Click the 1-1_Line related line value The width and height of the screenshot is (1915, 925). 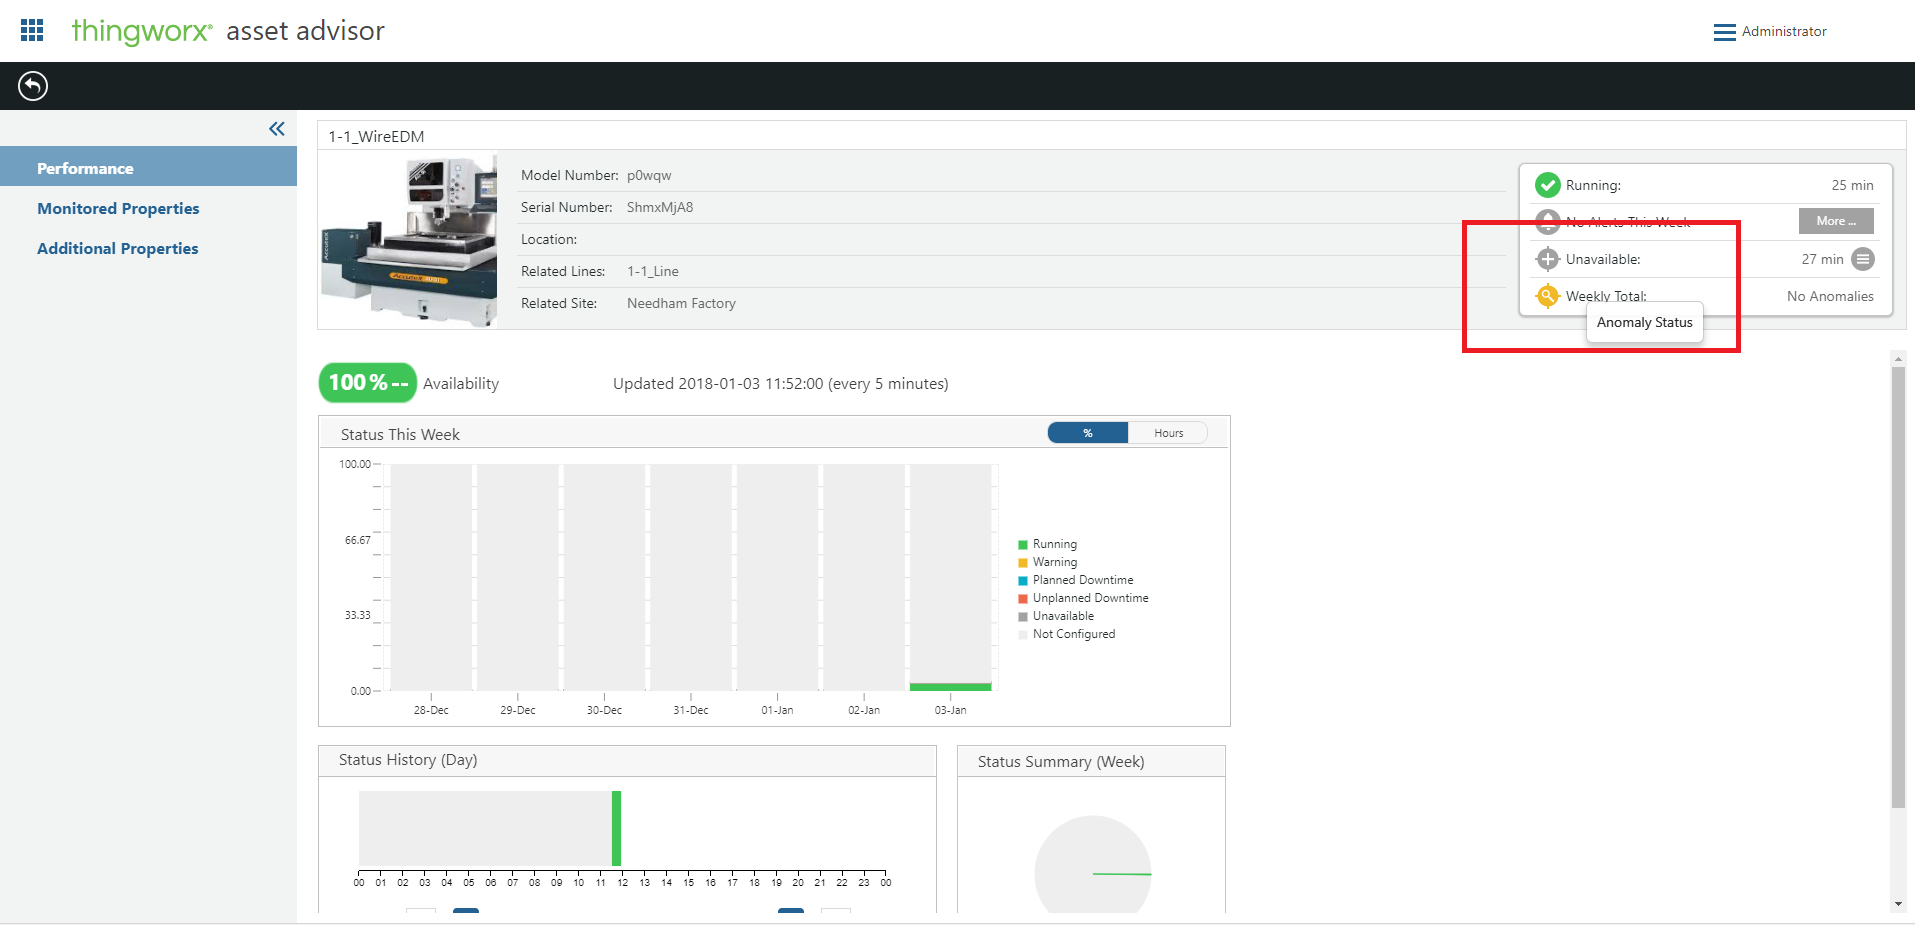tap(653, 271)
